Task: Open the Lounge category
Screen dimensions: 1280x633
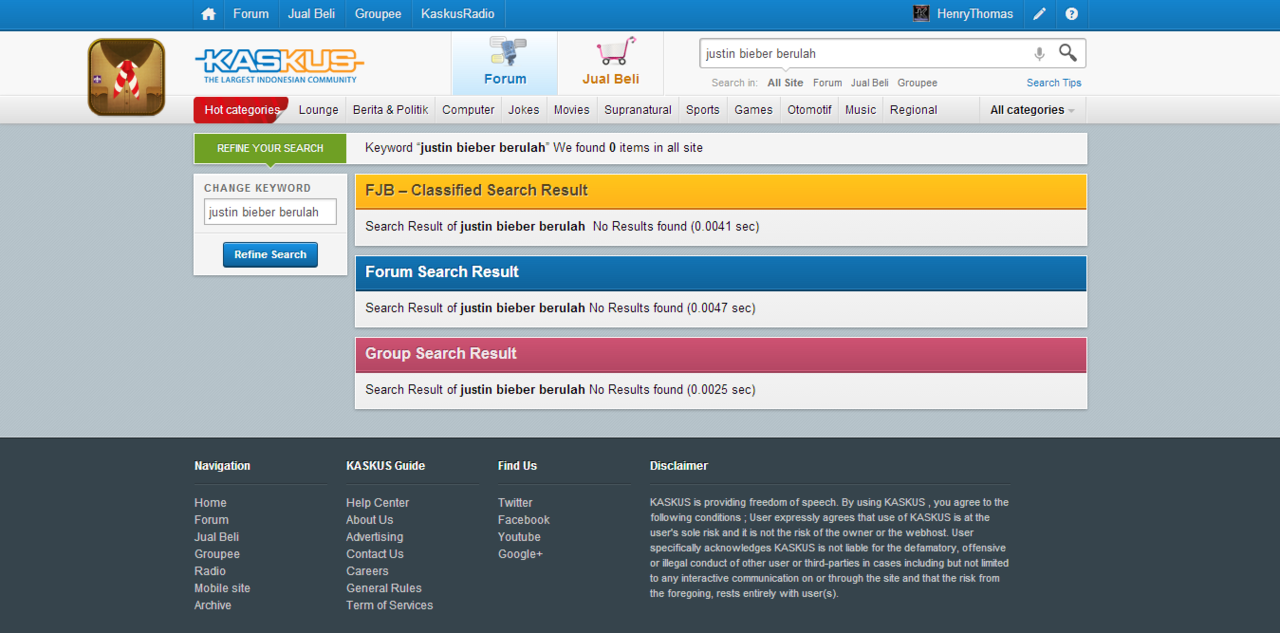Action: point(319,110)
